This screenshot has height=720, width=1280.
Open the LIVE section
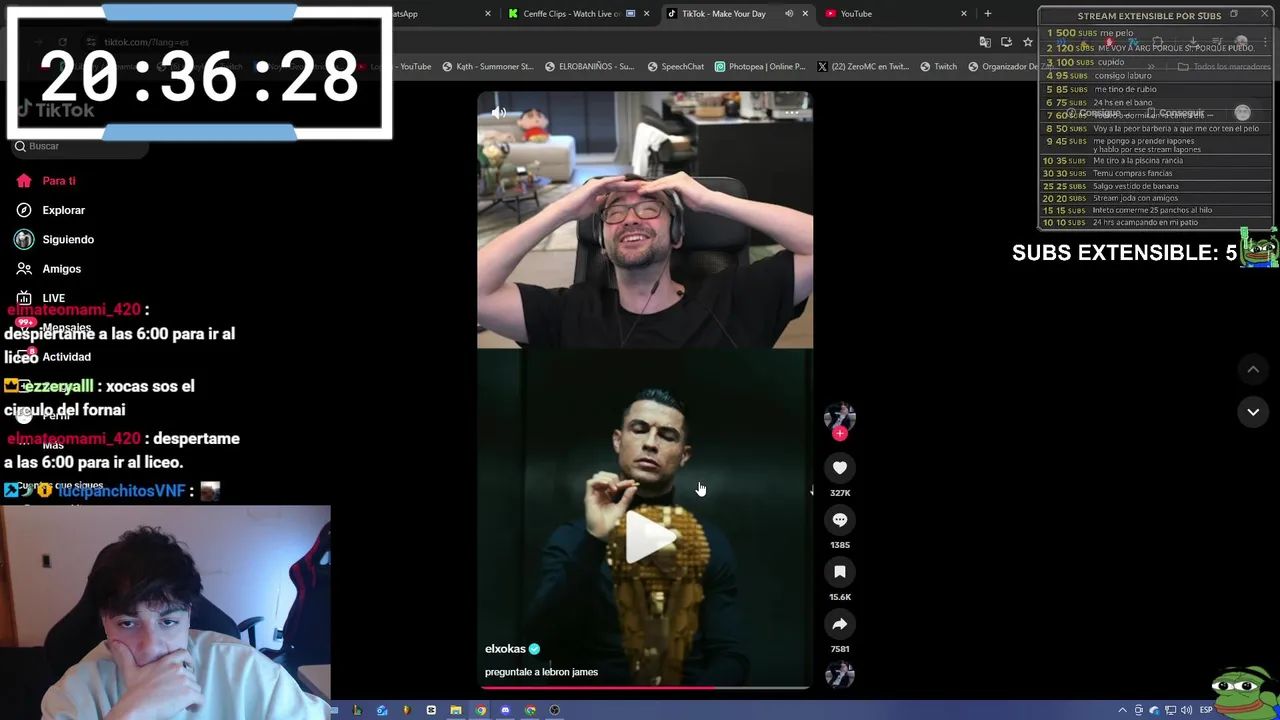coord(40,298)
